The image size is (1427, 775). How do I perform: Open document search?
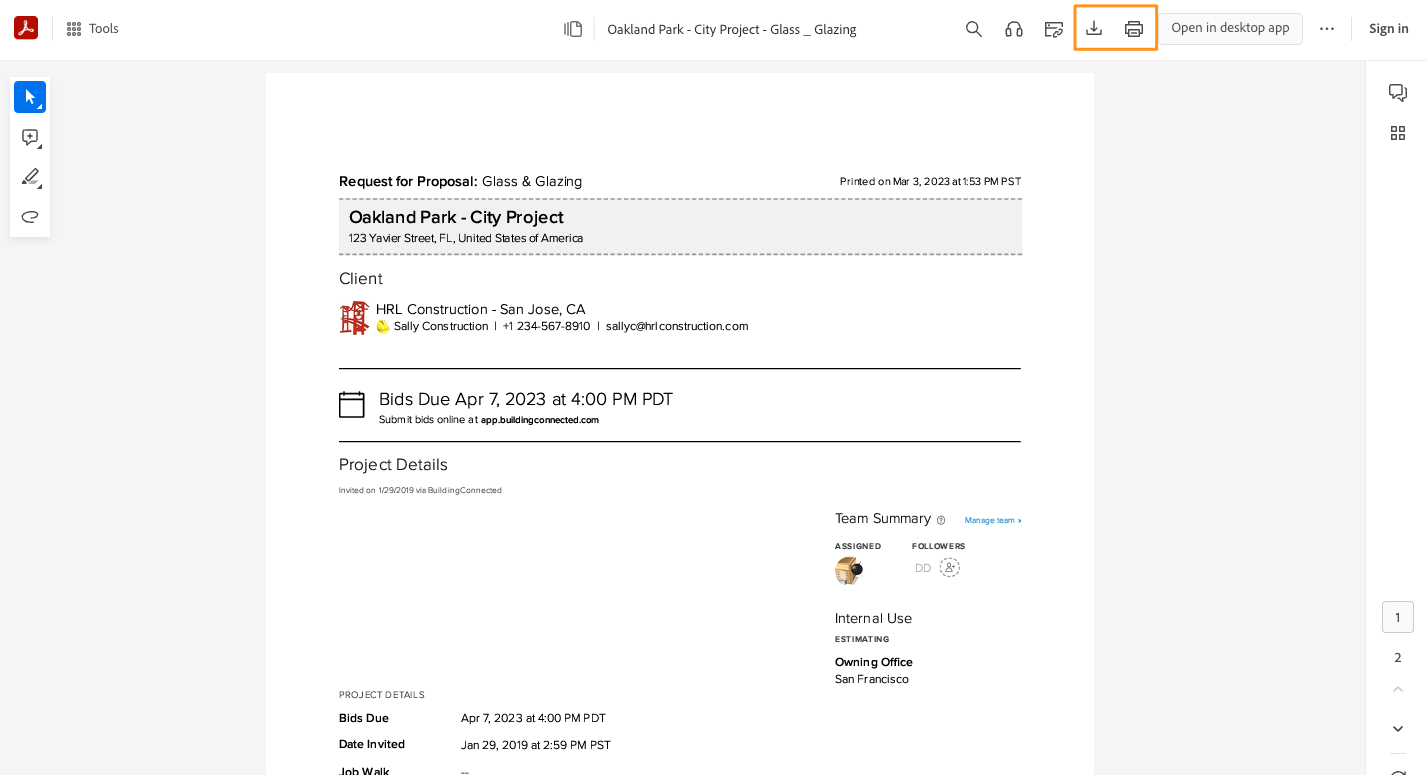(973, 29)
